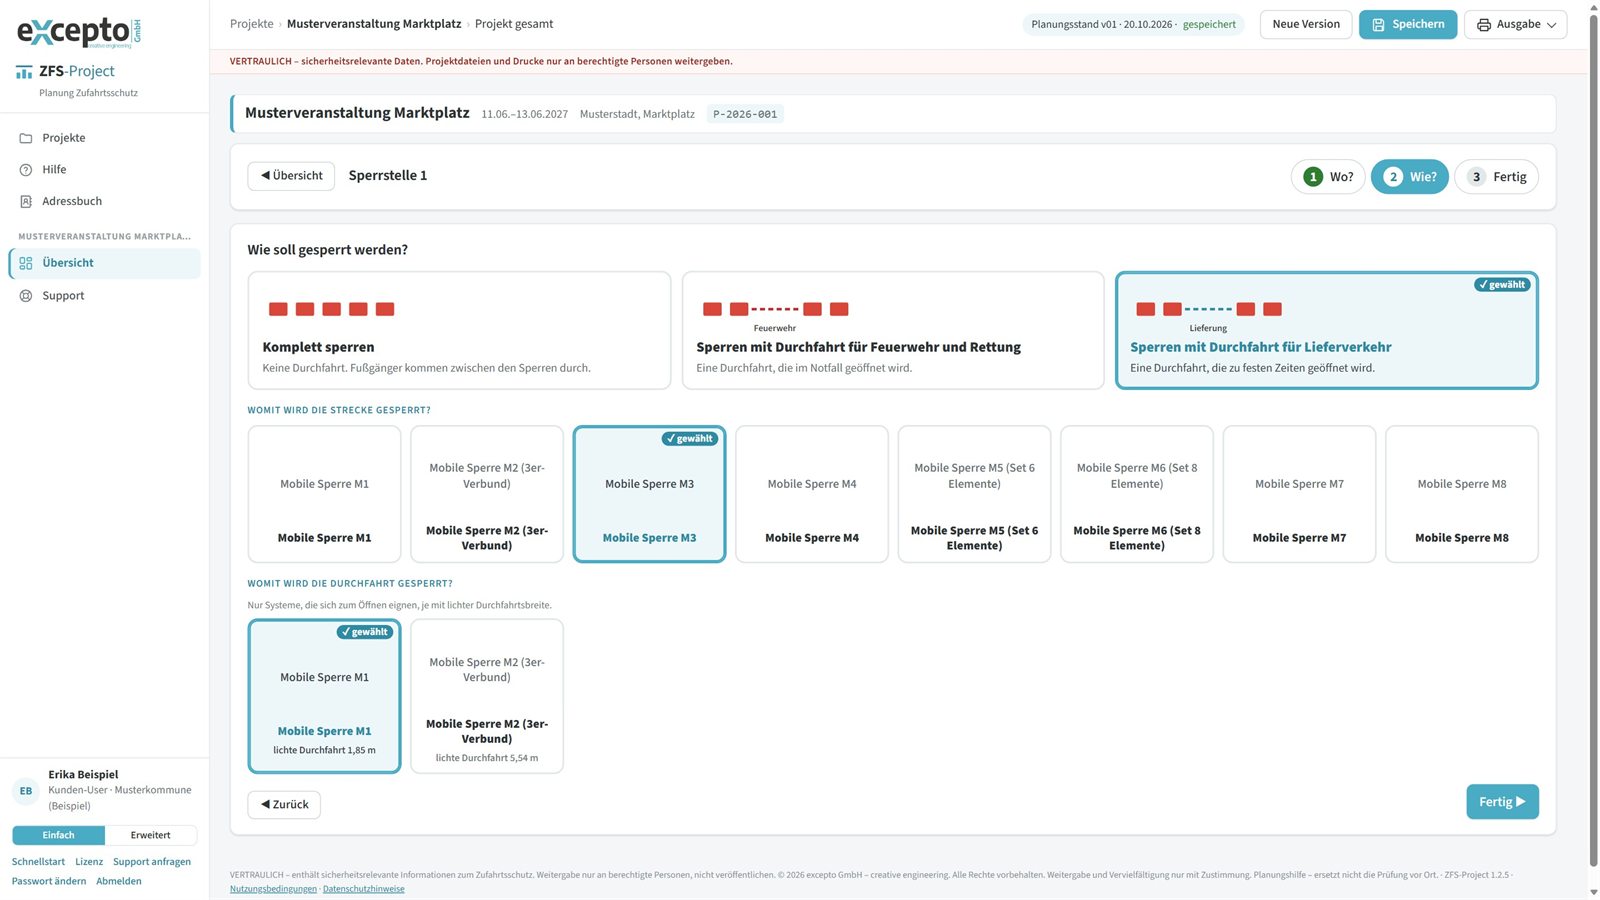The width and height of the screenshot is (1600, 900).
Task: Click the Support lifebuoy icon
Action: 26,296
